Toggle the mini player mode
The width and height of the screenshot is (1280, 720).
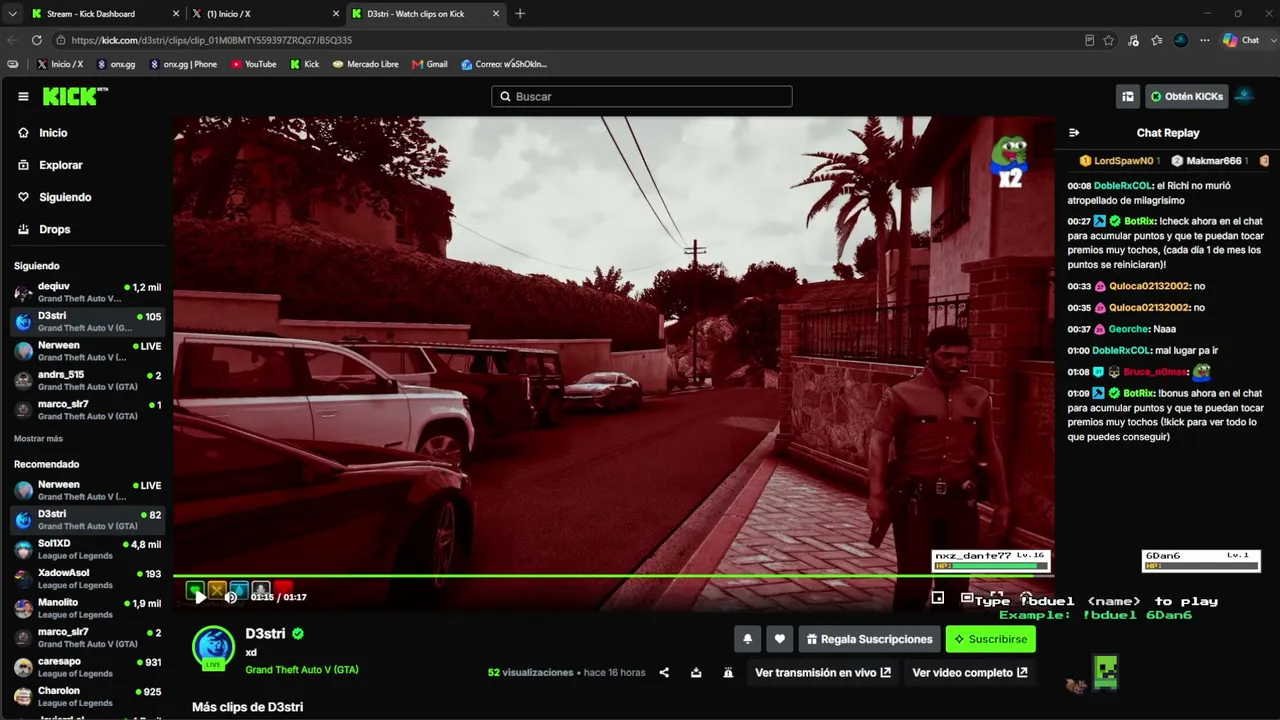coord(937,597)
